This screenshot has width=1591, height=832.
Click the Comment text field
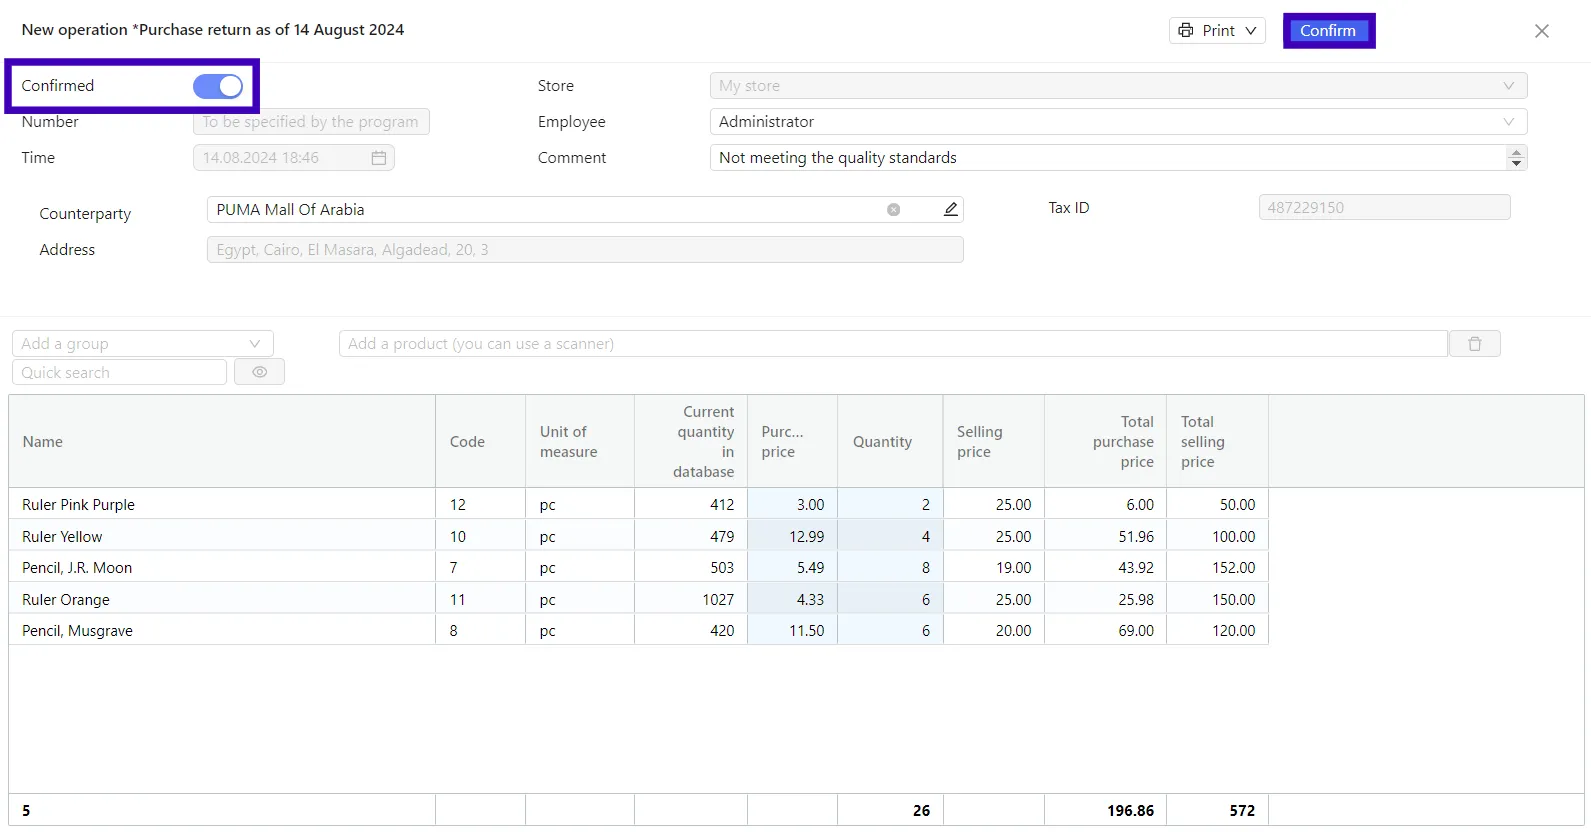tap(1108, 158)
